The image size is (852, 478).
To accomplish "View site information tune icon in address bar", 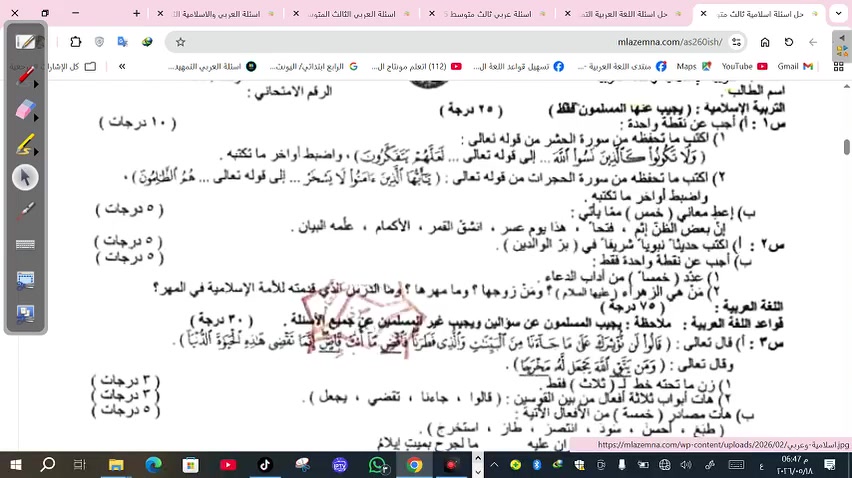I will coord(736,42).
